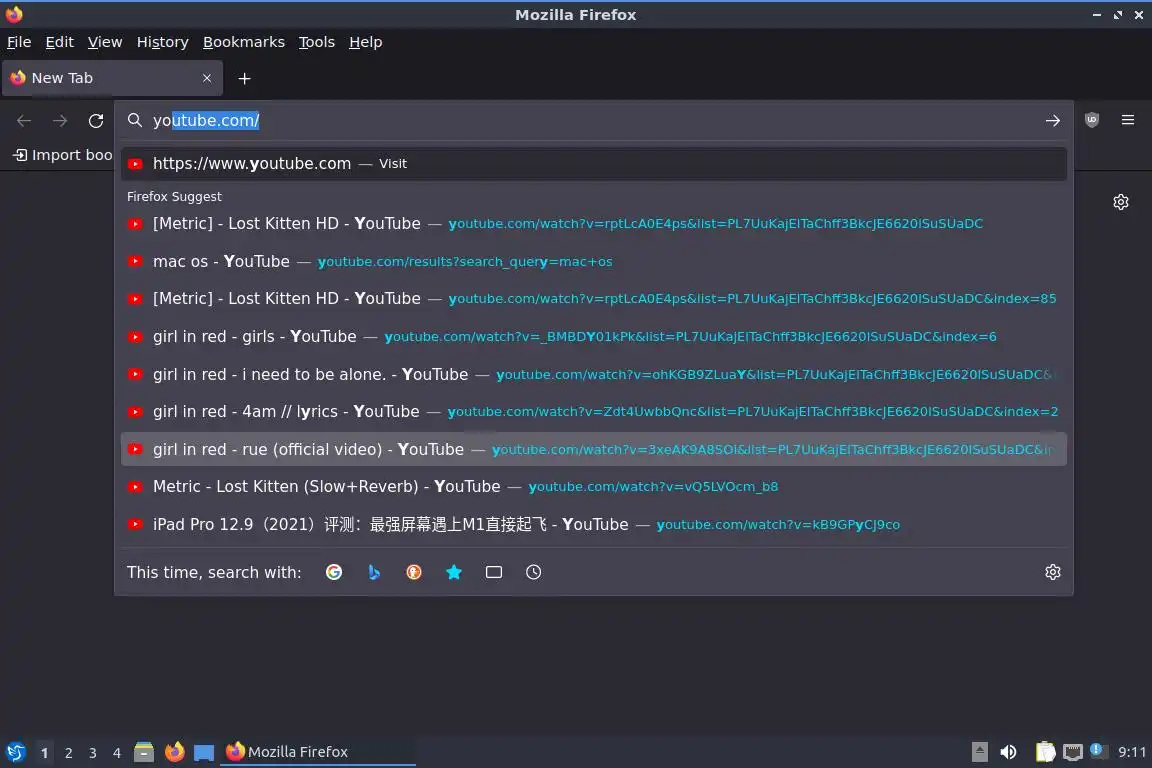Screen dimensions: 1152x768
Task: Open the Bookmarks menu
Action: (x=244, y=42)
